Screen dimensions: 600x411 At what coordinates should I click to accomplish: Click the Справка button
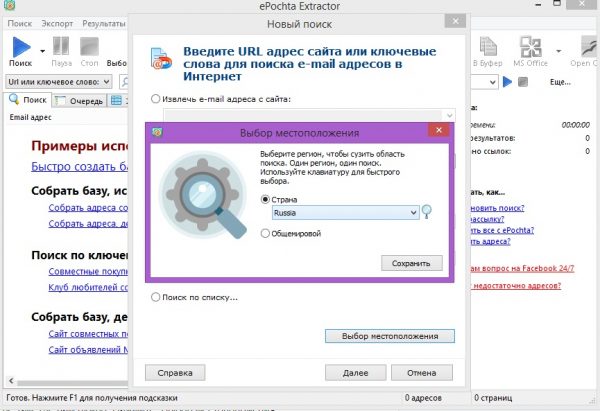coord(175,373)
